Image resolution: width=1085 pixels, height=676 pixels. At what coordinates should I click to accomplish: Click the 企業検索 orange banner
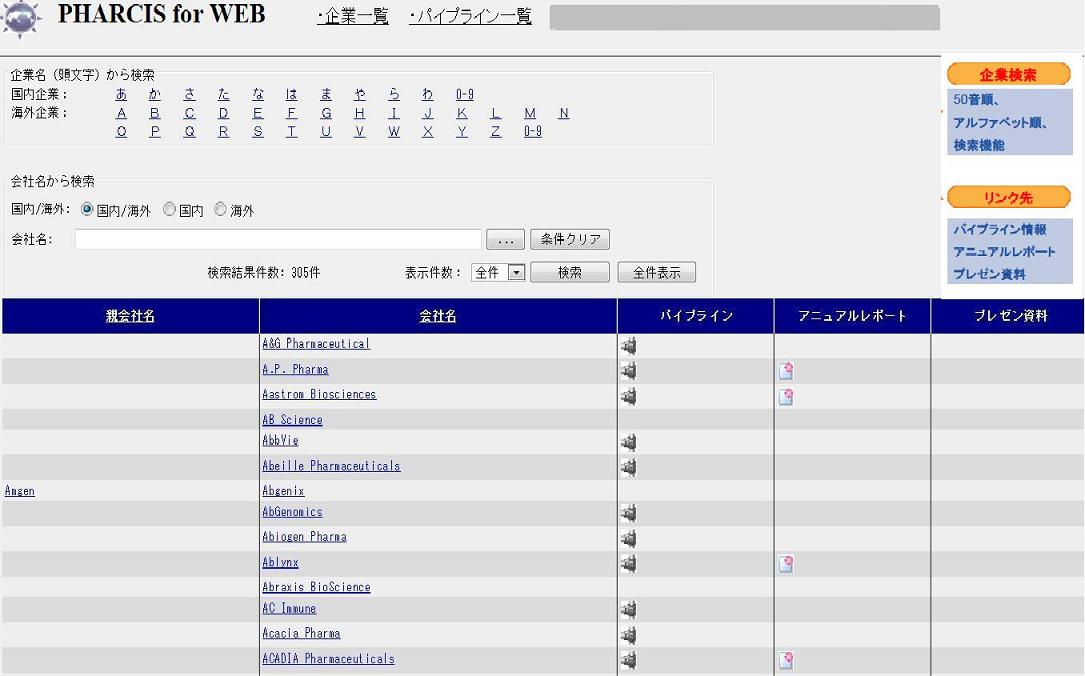[x=1008, y=74]
